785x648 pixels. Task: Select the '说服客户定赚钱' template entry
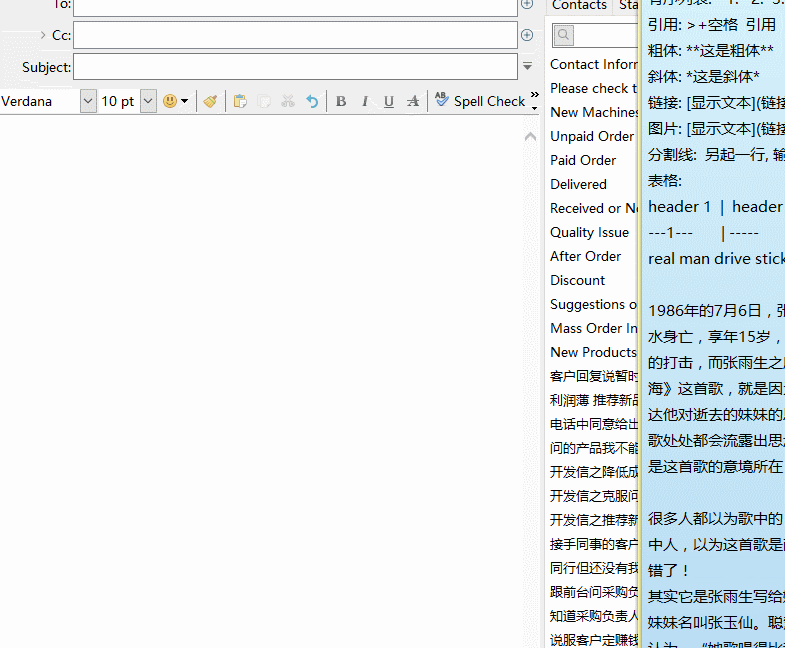tap(594, 640)
